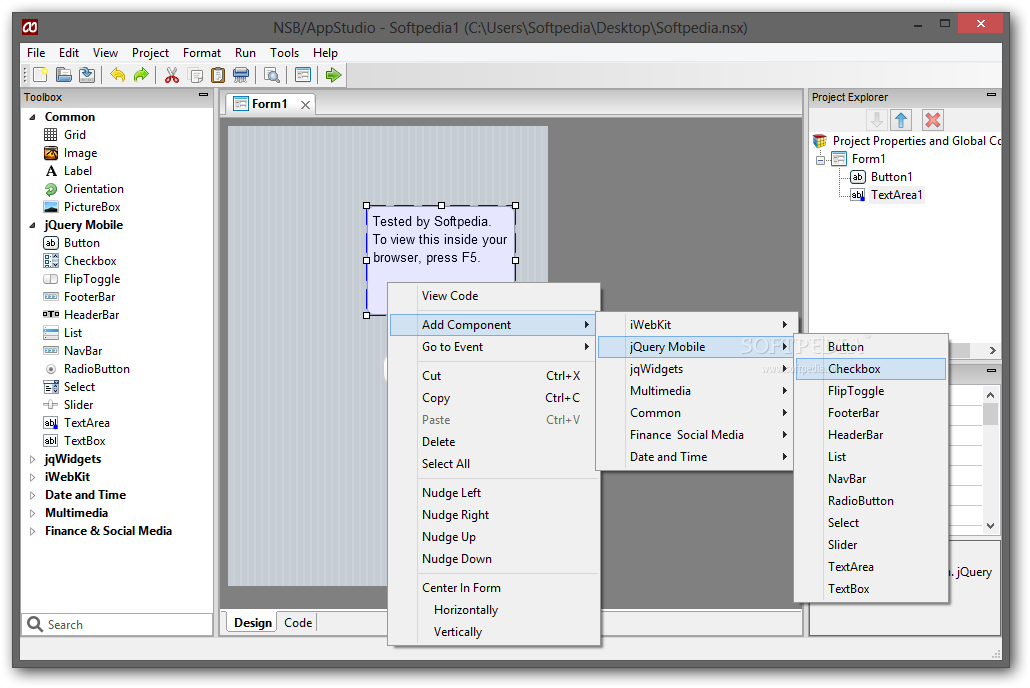Click the red X delete icon in Project Explorer

coord(933,120)
